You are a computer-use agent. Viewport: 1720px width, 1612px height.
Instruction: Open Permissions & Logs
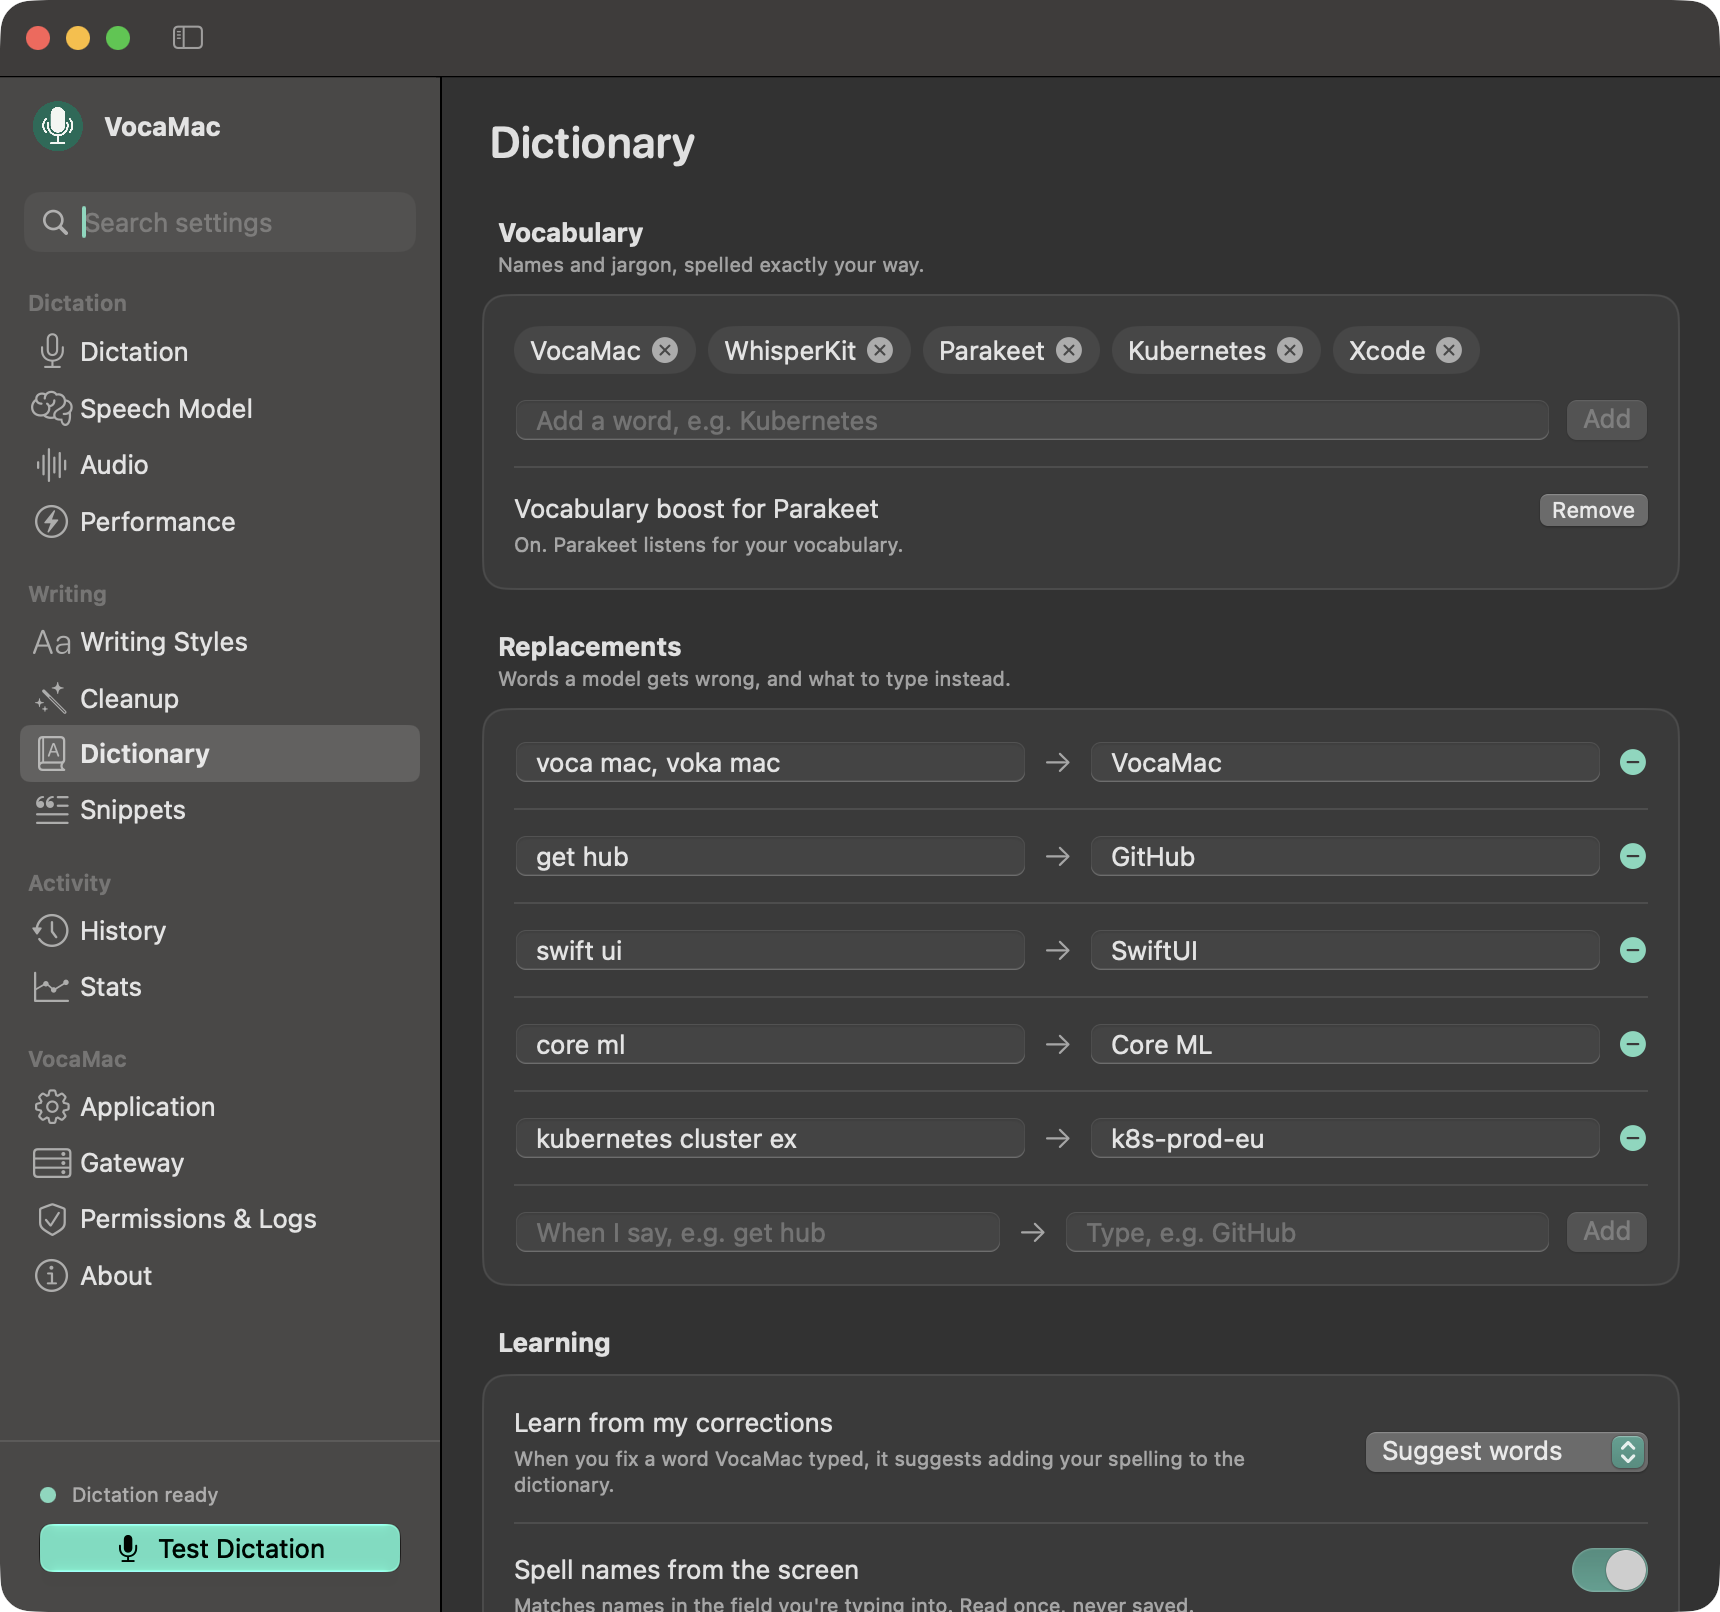pos(220,1219)
